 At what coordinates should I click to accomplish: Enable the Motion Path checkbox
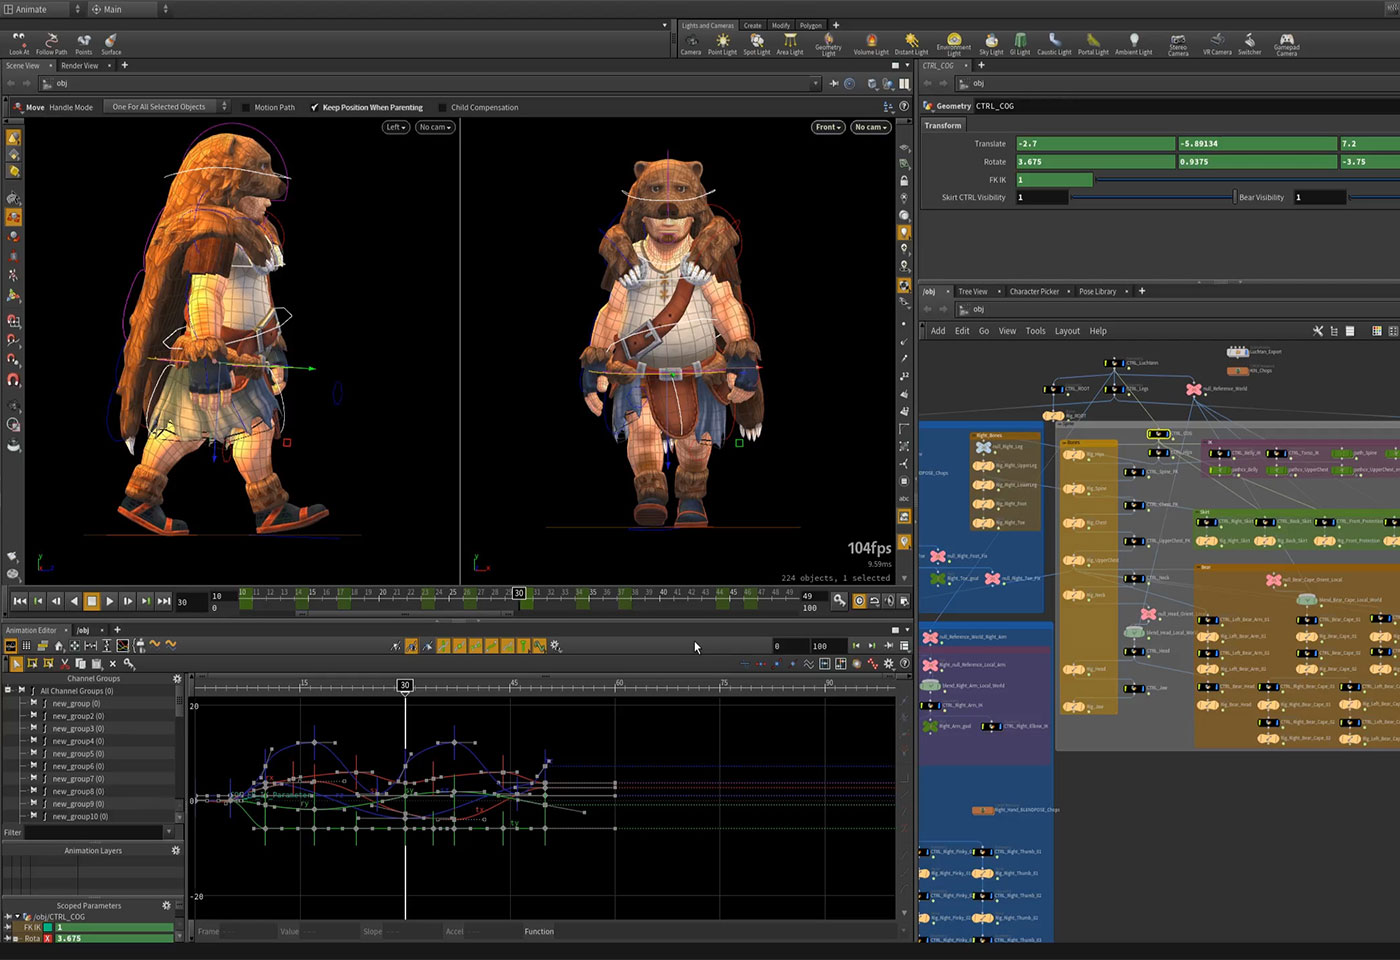[246, 107]
